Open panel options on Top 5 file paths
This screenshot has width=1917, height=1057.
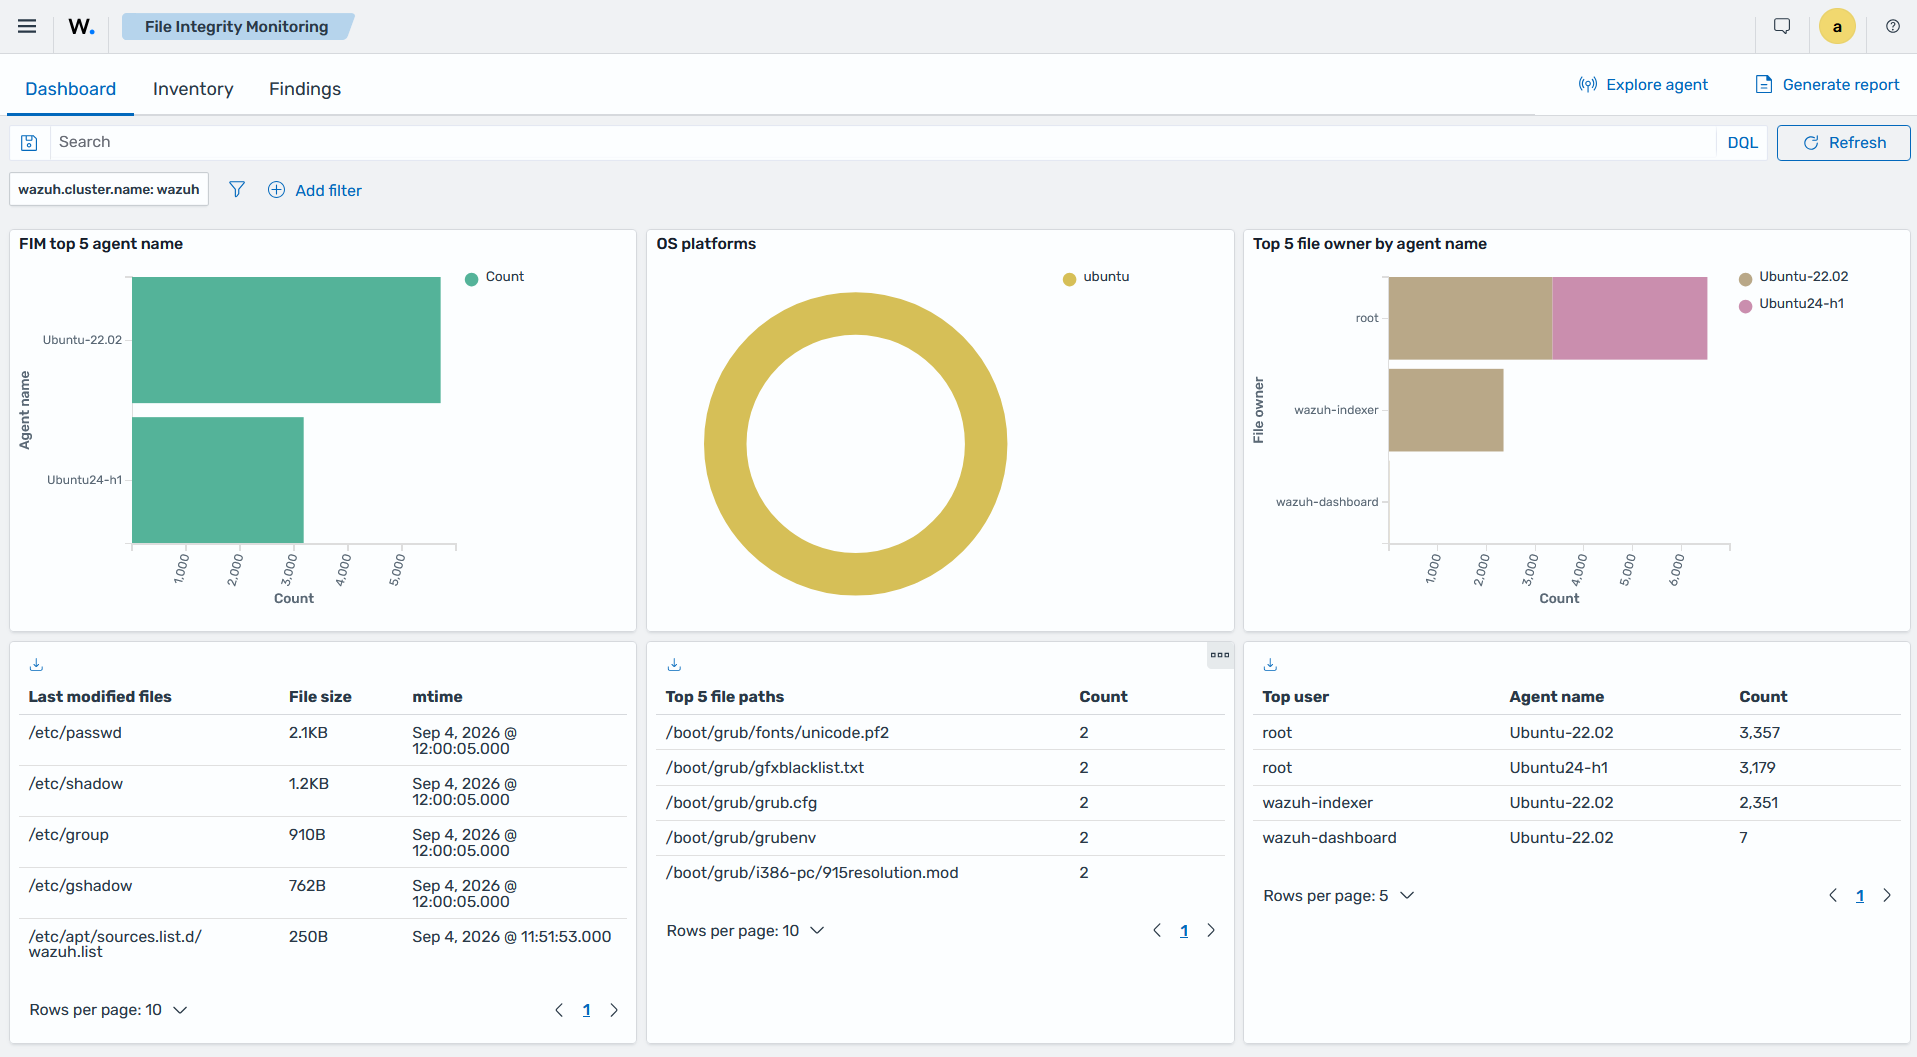[1220, 655]
